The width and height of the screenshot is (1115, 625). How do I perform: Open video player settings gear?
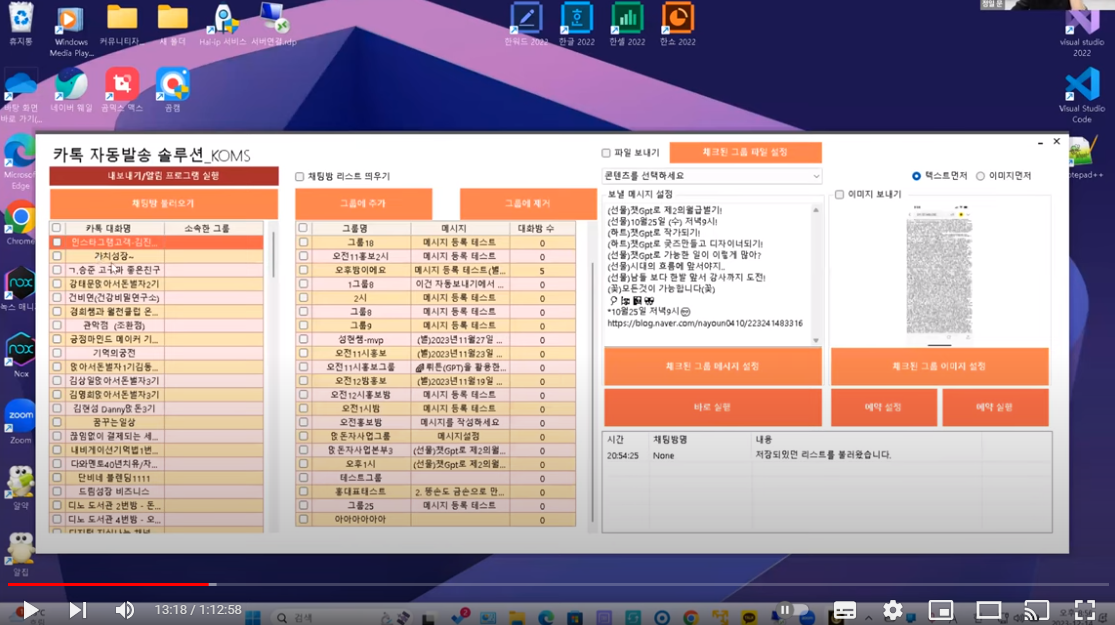point(892,609)
